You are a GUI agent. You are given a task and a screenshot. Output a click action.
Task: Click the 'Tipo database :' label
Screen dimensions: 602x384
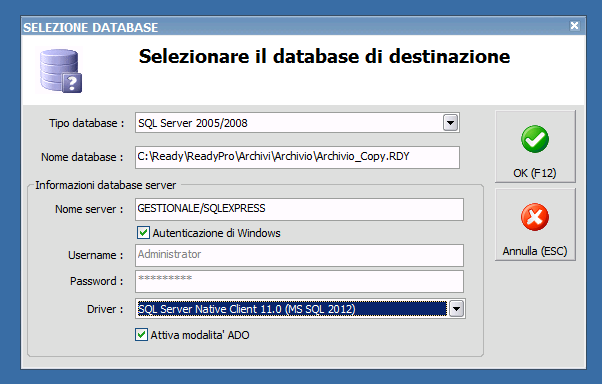coord(87,123)
